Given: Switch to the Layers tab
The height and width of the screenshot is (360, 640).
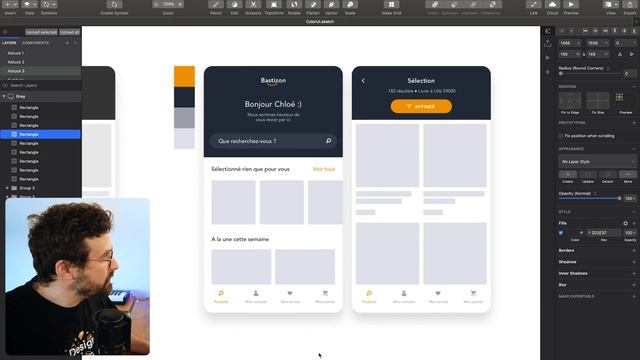Looking at the screenshot, I should [x=9, y=43].
